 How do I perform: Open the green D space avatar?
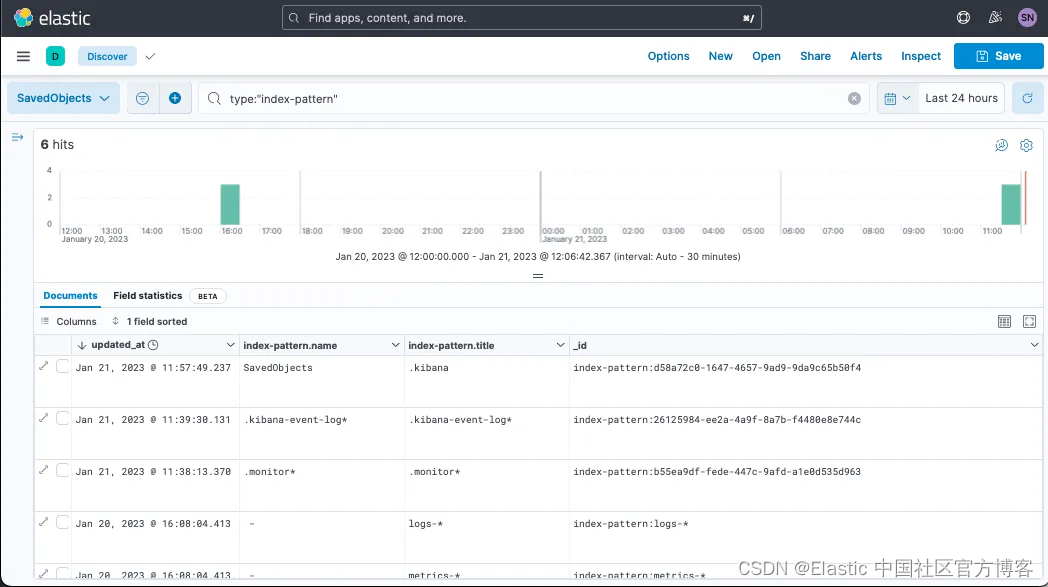tap(55, 56)
